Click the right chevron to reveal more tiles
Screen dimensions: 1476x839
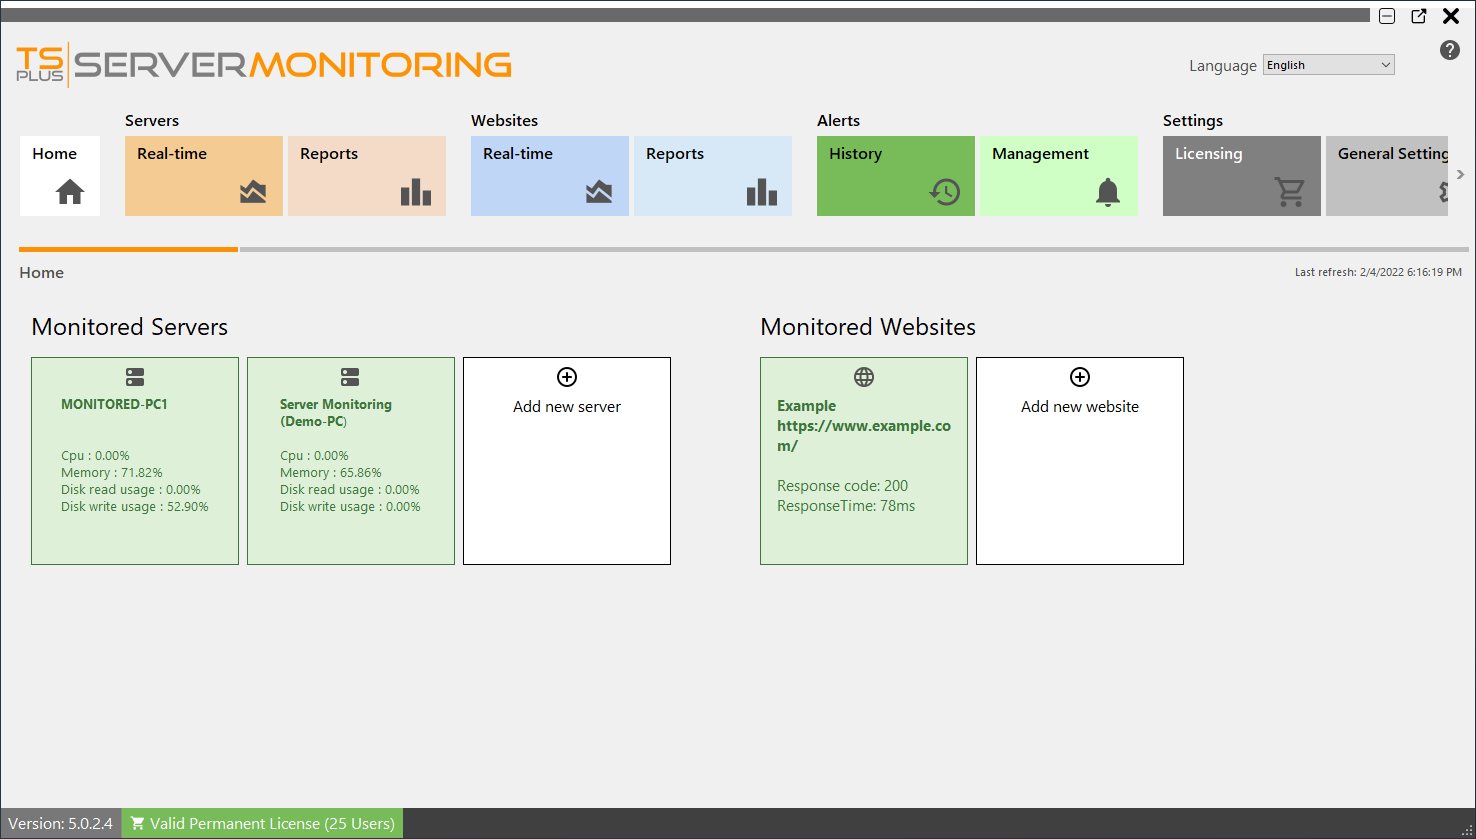click(x=1461, y=174)
